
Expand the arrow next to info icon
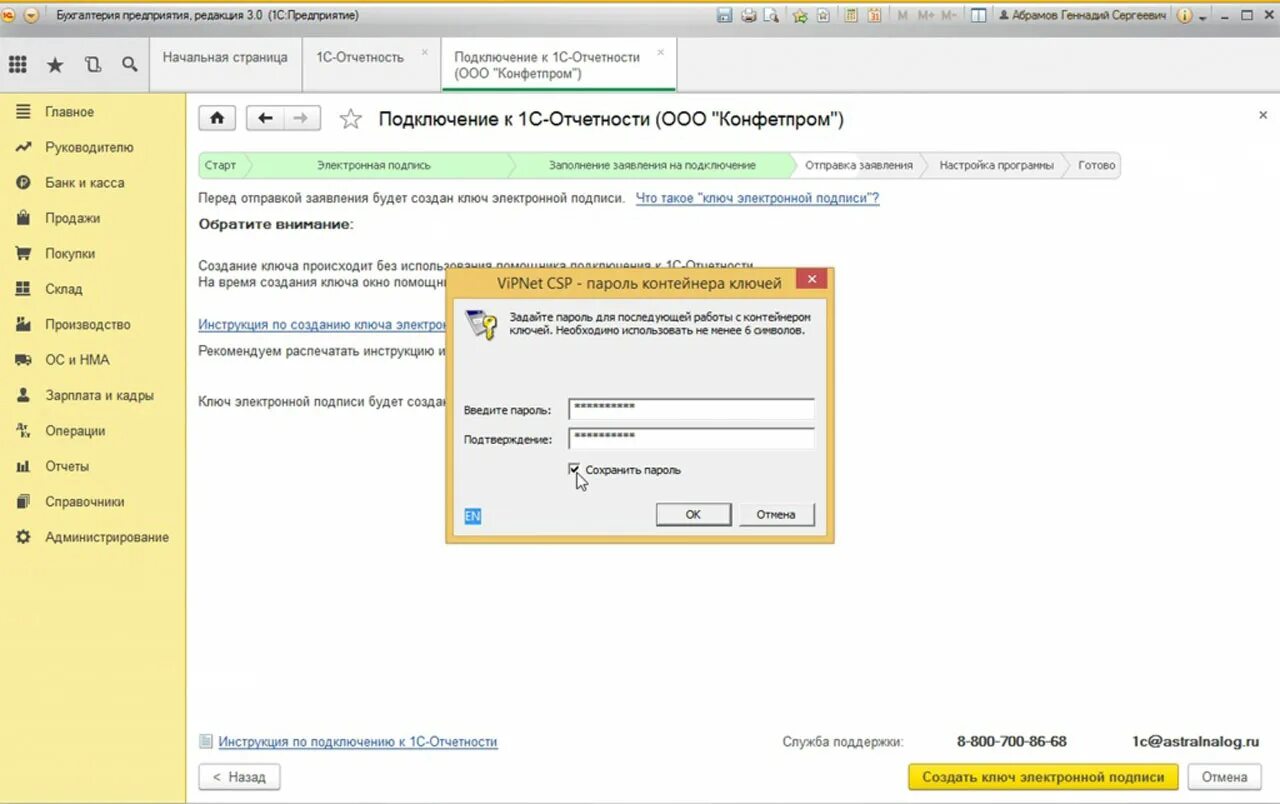(1202, 16)
